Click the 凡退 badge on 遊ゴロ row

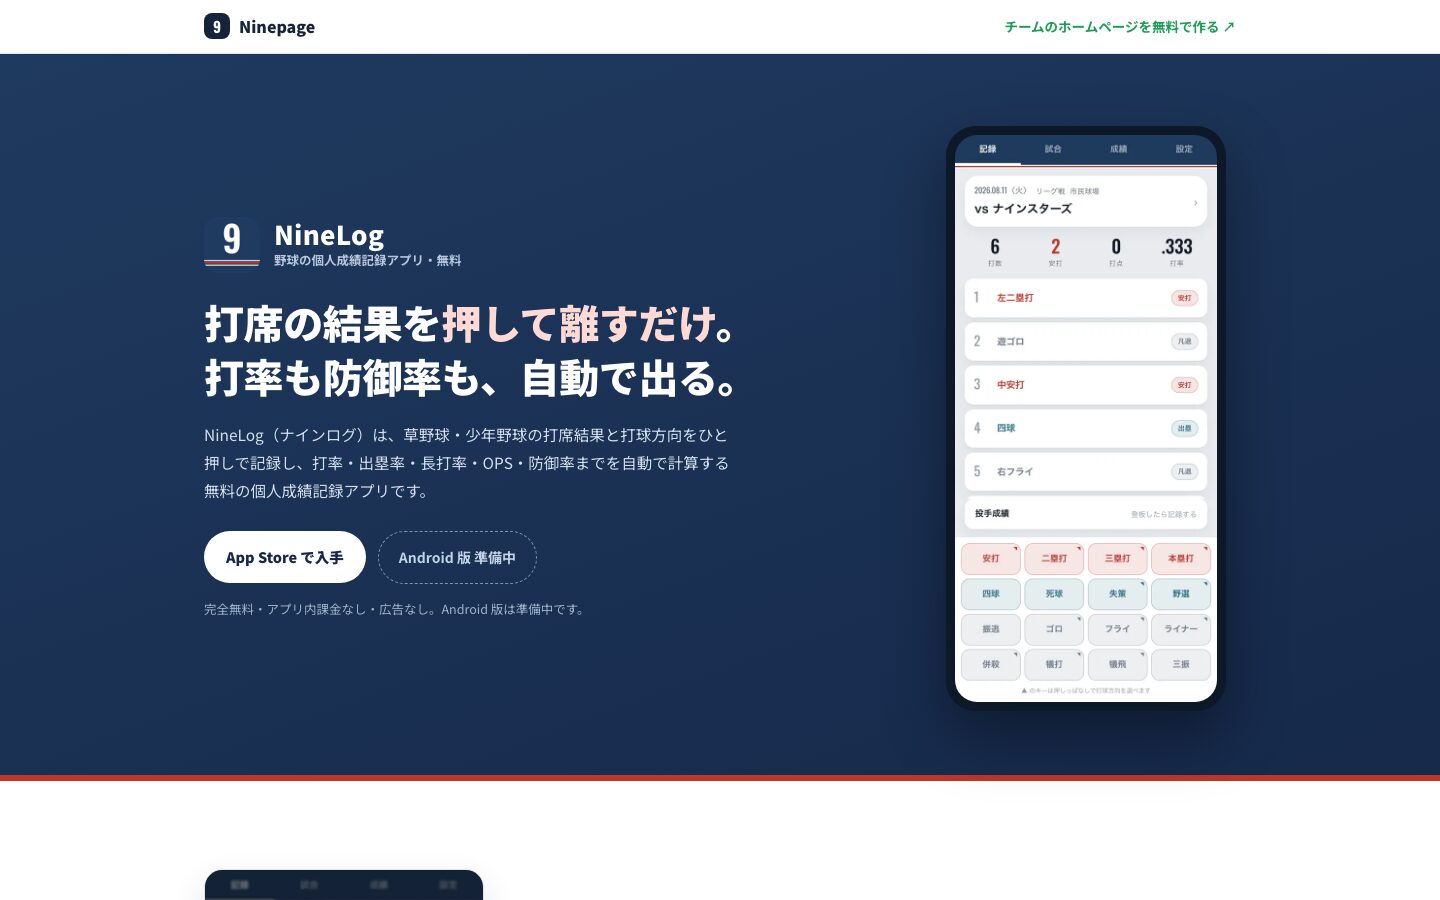(1184, 341)
